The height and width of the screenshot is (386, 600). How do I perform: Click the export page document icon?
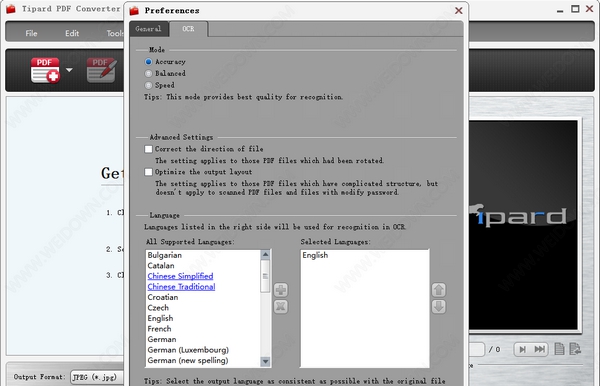point(575,349)
